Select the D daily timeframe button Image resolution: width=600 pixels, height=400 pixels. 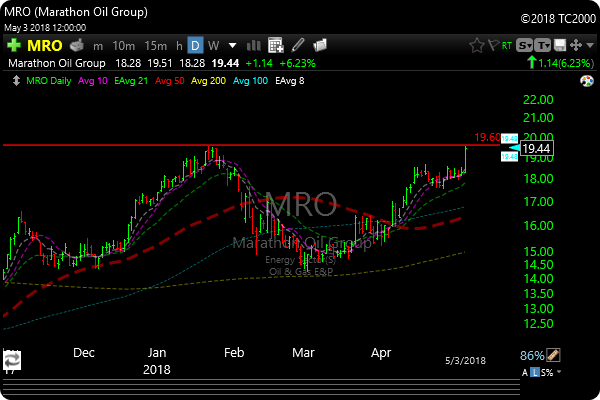[196, 45]
